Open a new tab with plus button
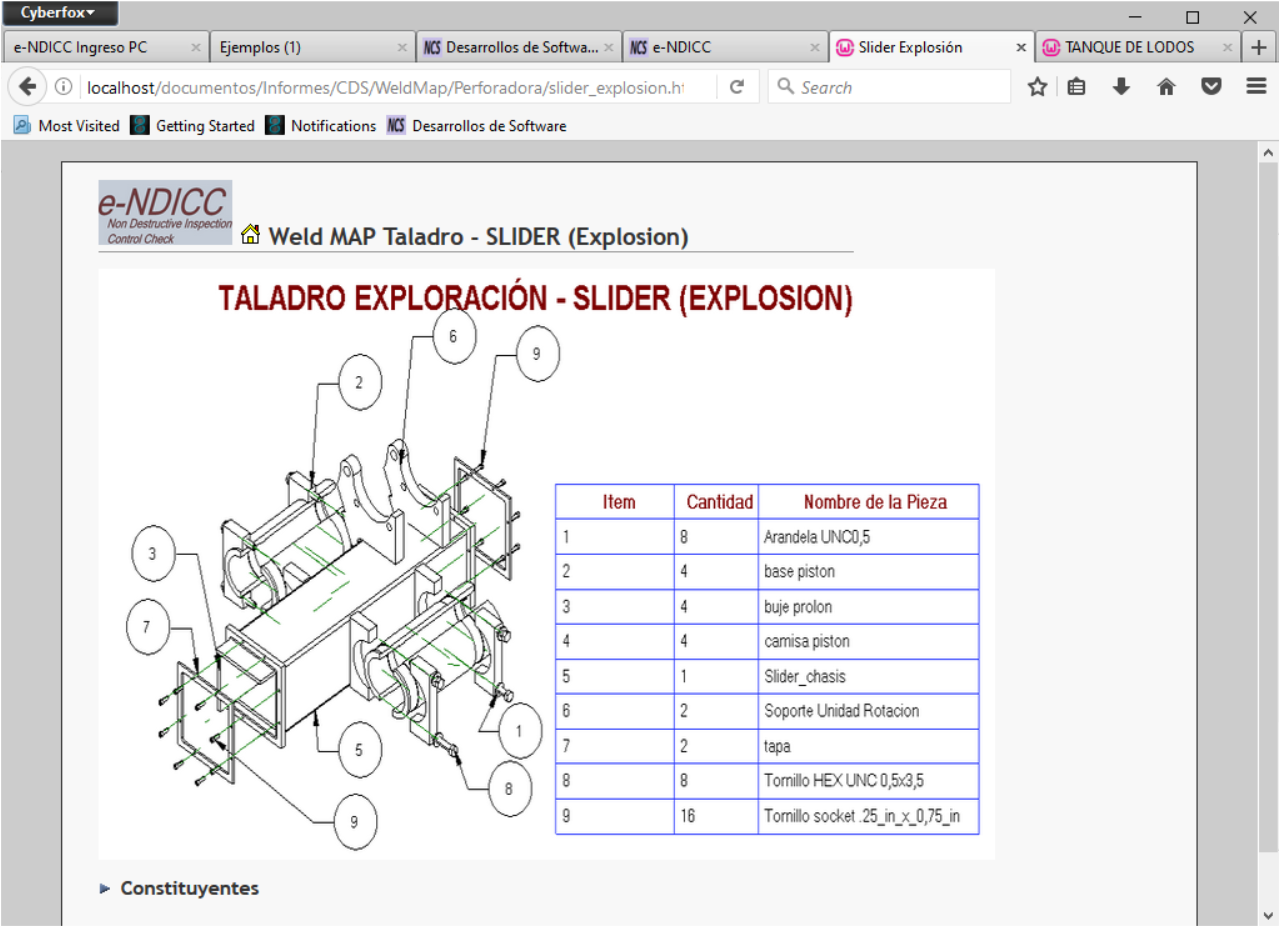This screenshot has height=927, width=1279. pyautogui.click(x=1259, y=47)
